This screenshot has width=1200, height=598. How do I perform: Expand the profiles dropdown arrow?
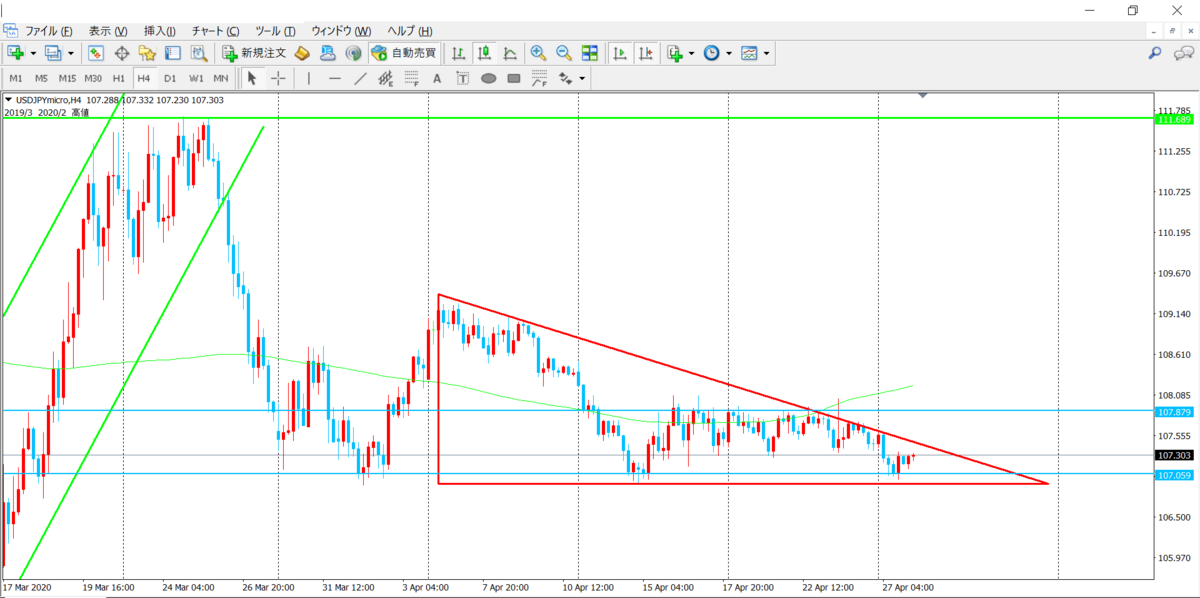click(71, 53)
